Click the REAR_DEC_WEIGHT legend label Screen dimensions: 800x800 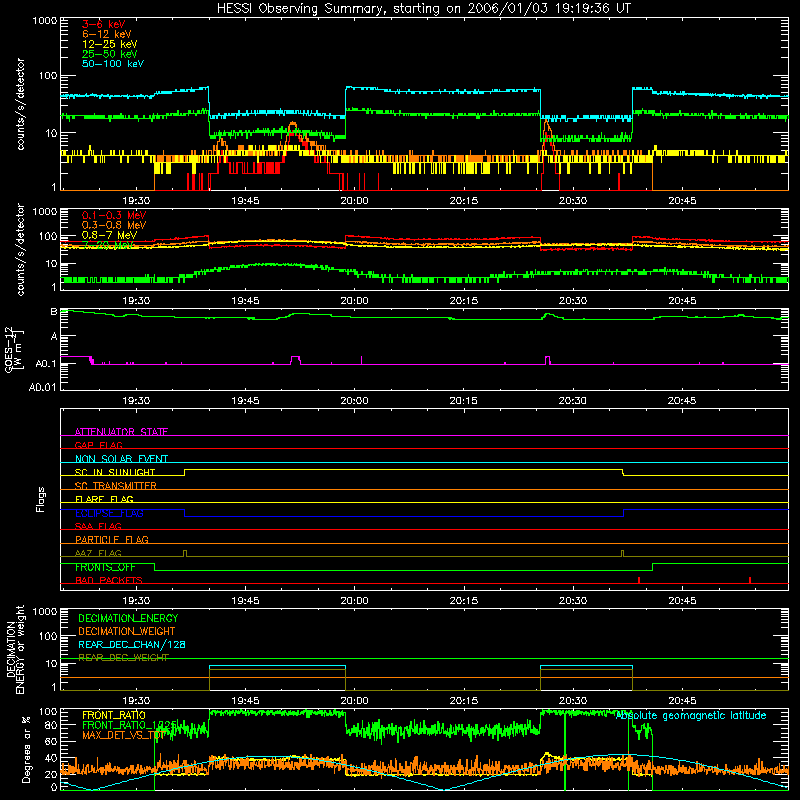pos(123,657)
